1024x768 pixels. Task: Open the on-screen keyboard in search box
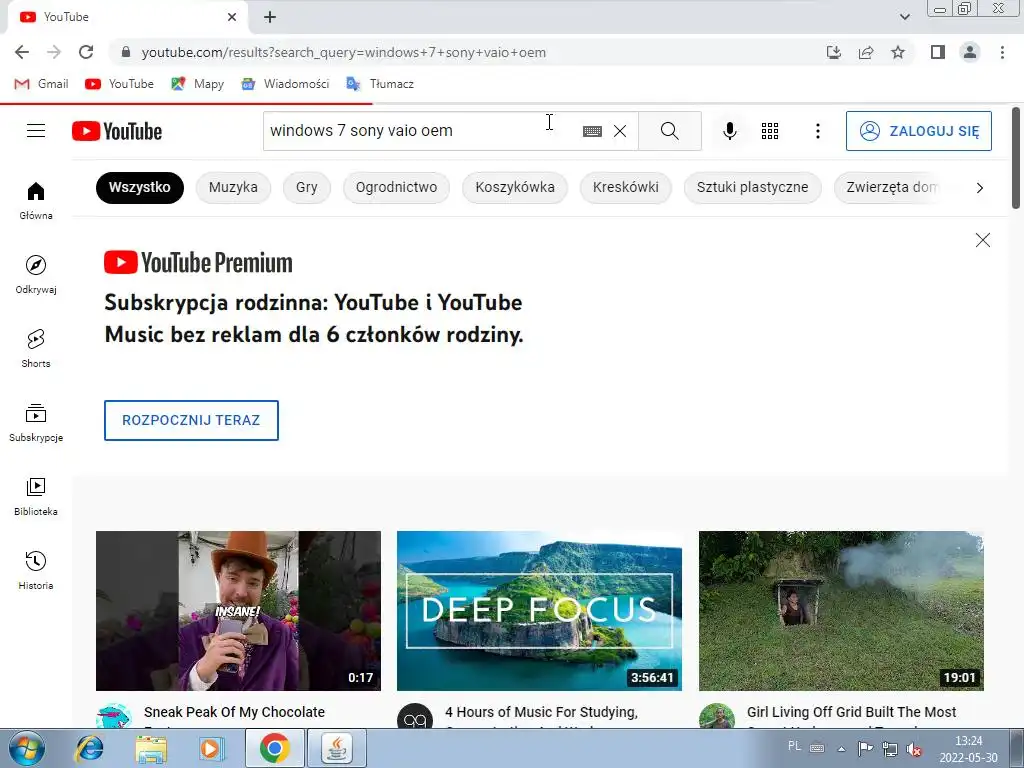click(x=592, y=131)
